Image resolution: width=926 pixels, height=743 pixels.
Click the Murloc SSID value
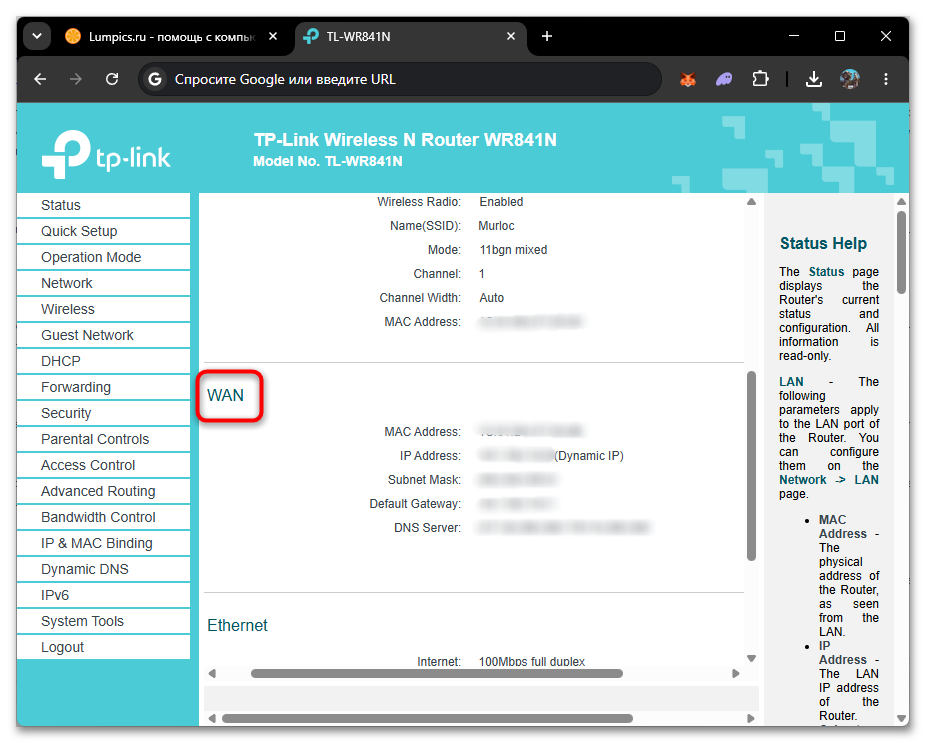pos(496,226)
